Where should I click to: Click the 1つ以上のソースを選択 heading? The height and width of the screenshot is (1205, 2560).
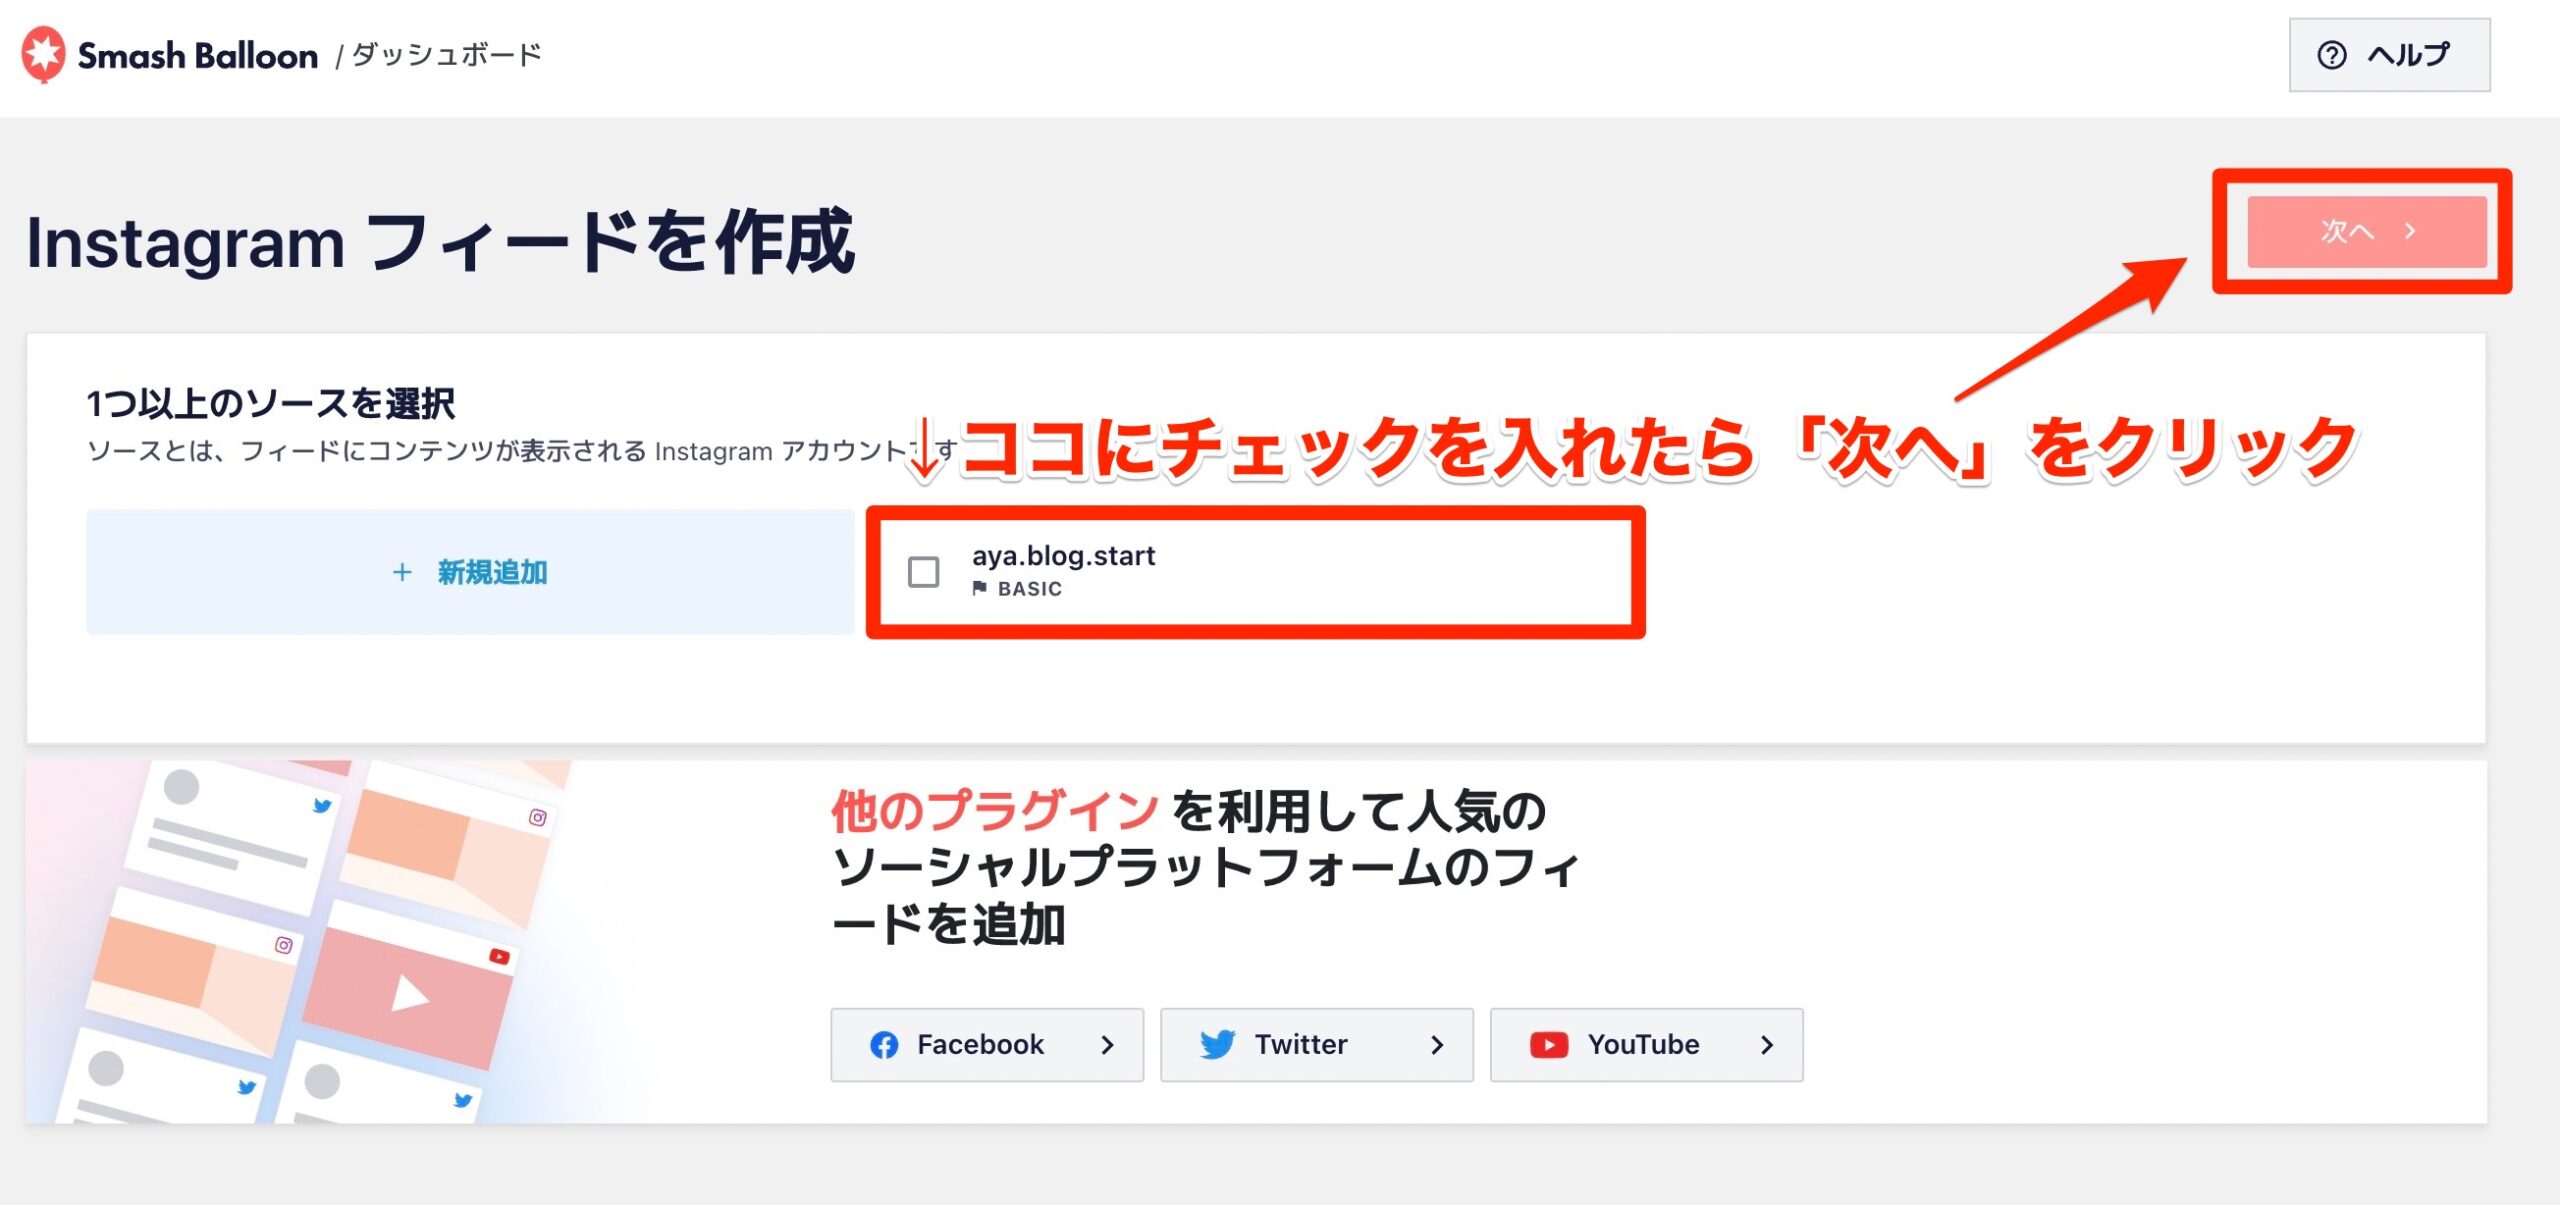(x=271, y=404)
